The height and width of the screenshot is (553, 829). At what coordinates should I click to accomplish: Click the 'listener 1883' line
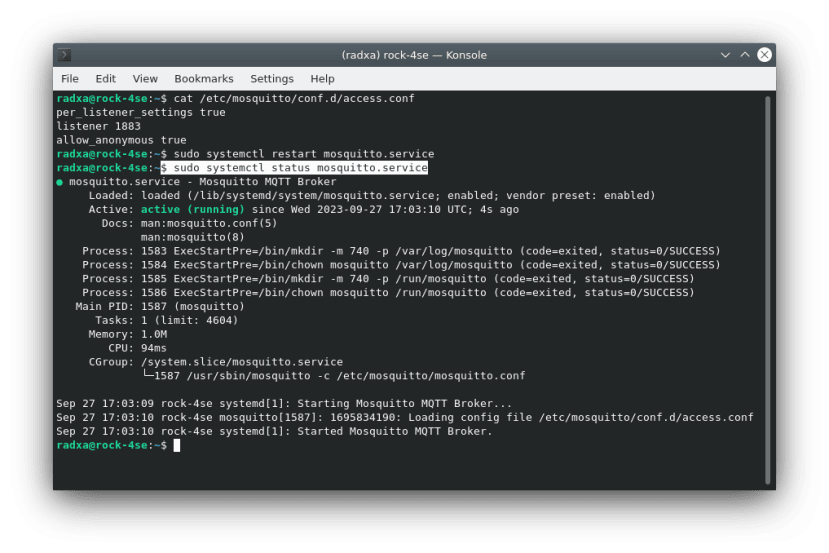[x=98, y=126]
